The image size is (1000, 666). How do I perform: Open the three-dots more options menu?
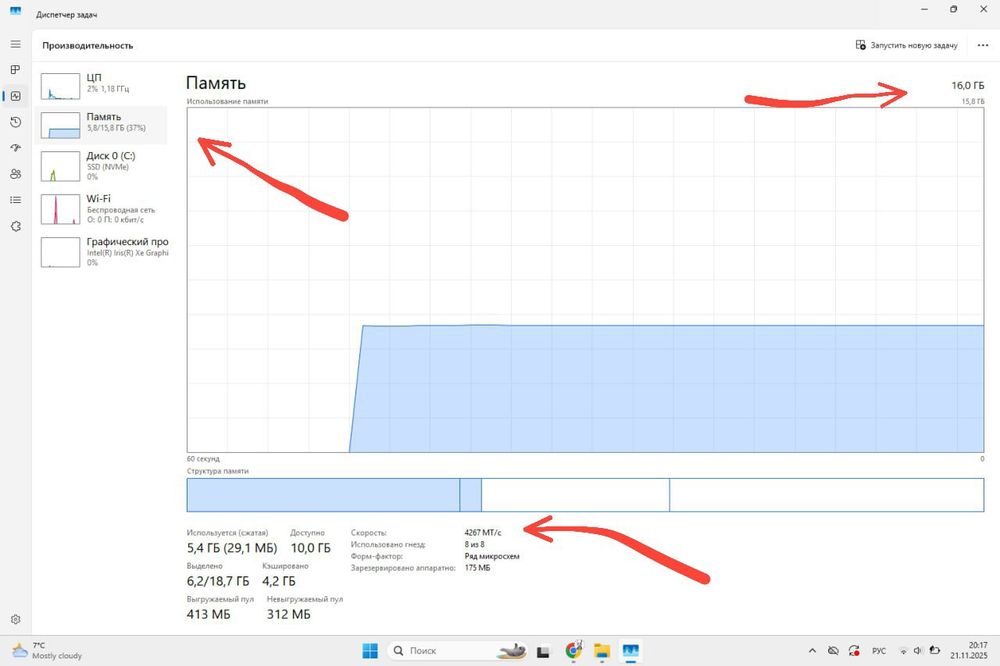pyautogui.click(x=983, y=45)
